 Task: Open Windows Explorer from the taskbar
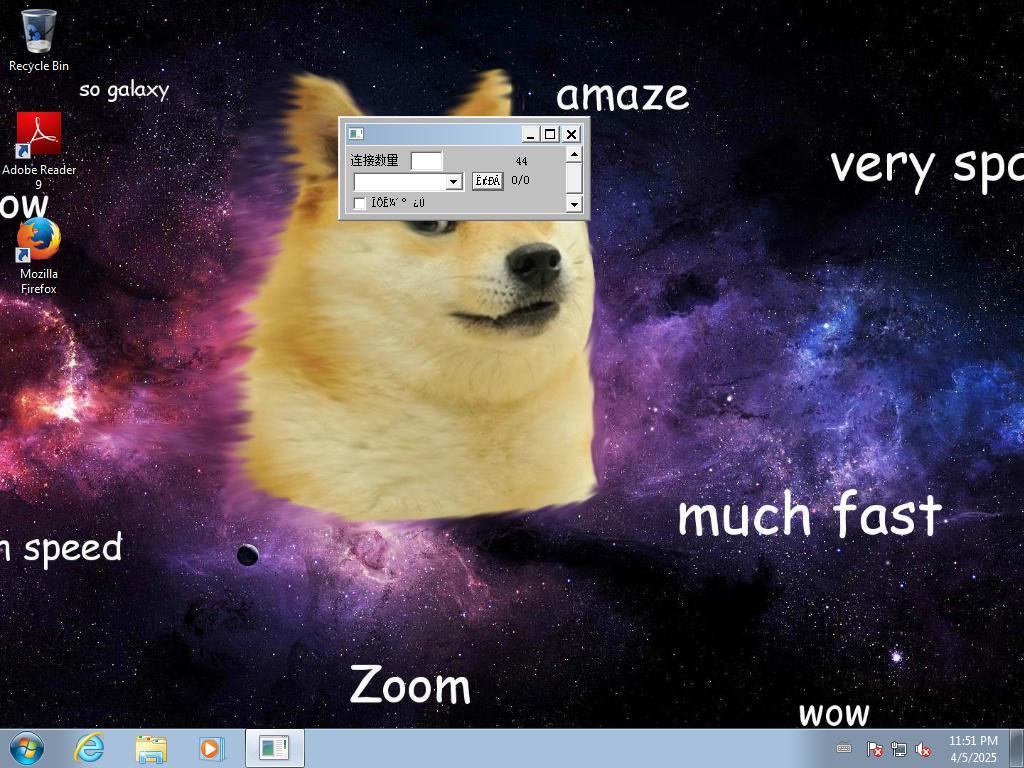(151, 748)
